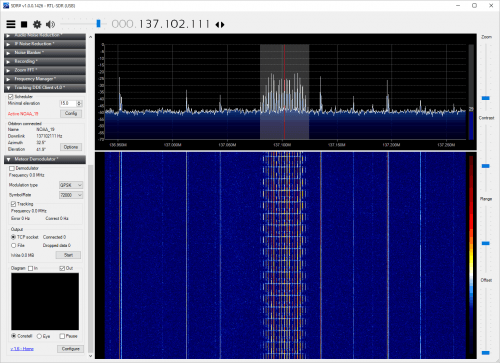The width and height of the screenshot is (500, 363).
Task: Toggle the Scheduler checkbox
Action: pos(11,97)
